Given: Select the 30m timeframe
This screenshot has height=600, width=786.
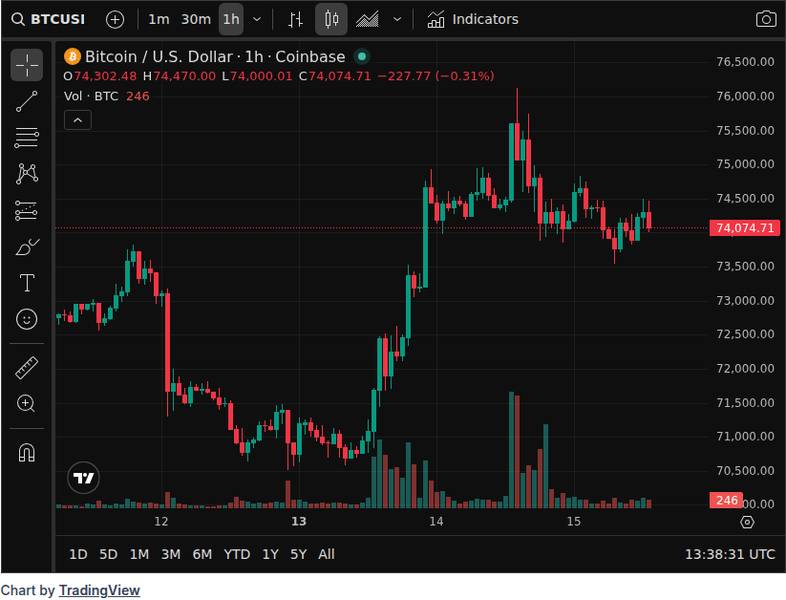Looking at the screenshot, I should 195,20.
